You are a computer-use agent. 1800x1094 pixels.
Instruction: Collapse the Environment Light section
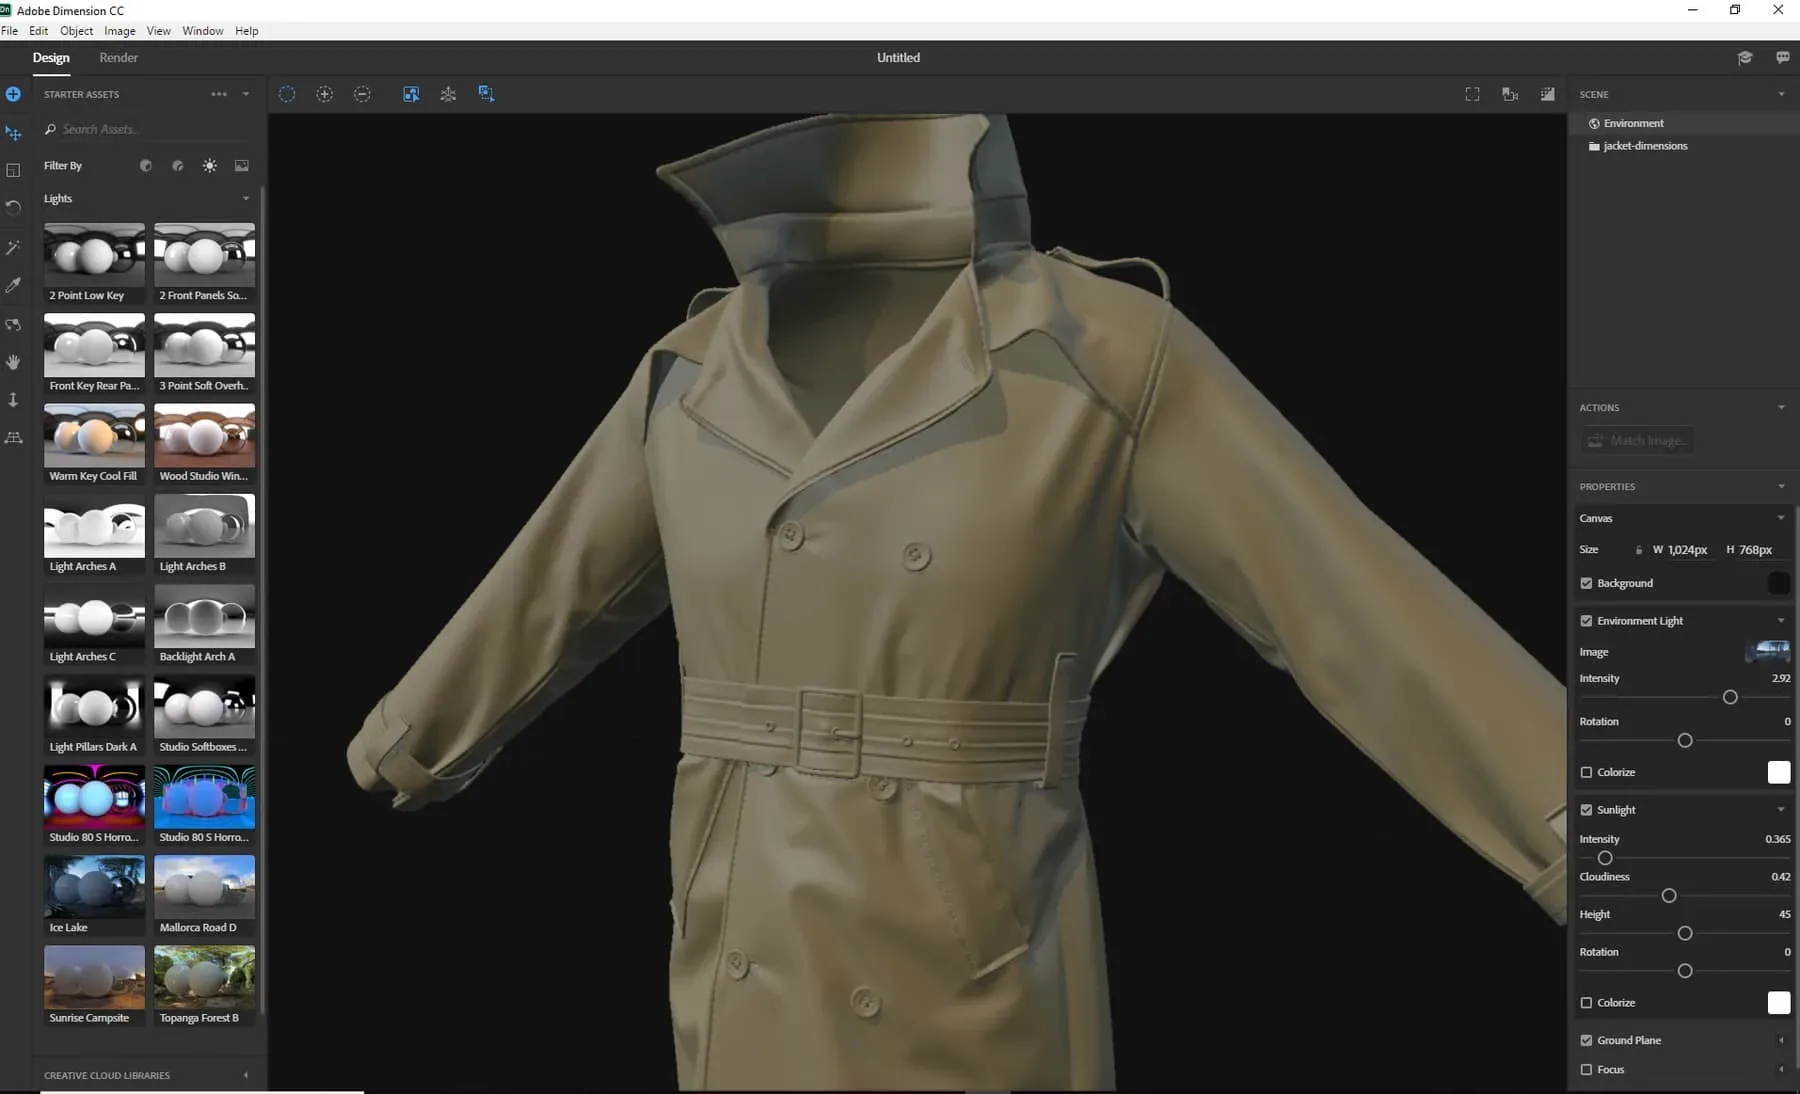pyautogui.click(x=1781, y=620)
